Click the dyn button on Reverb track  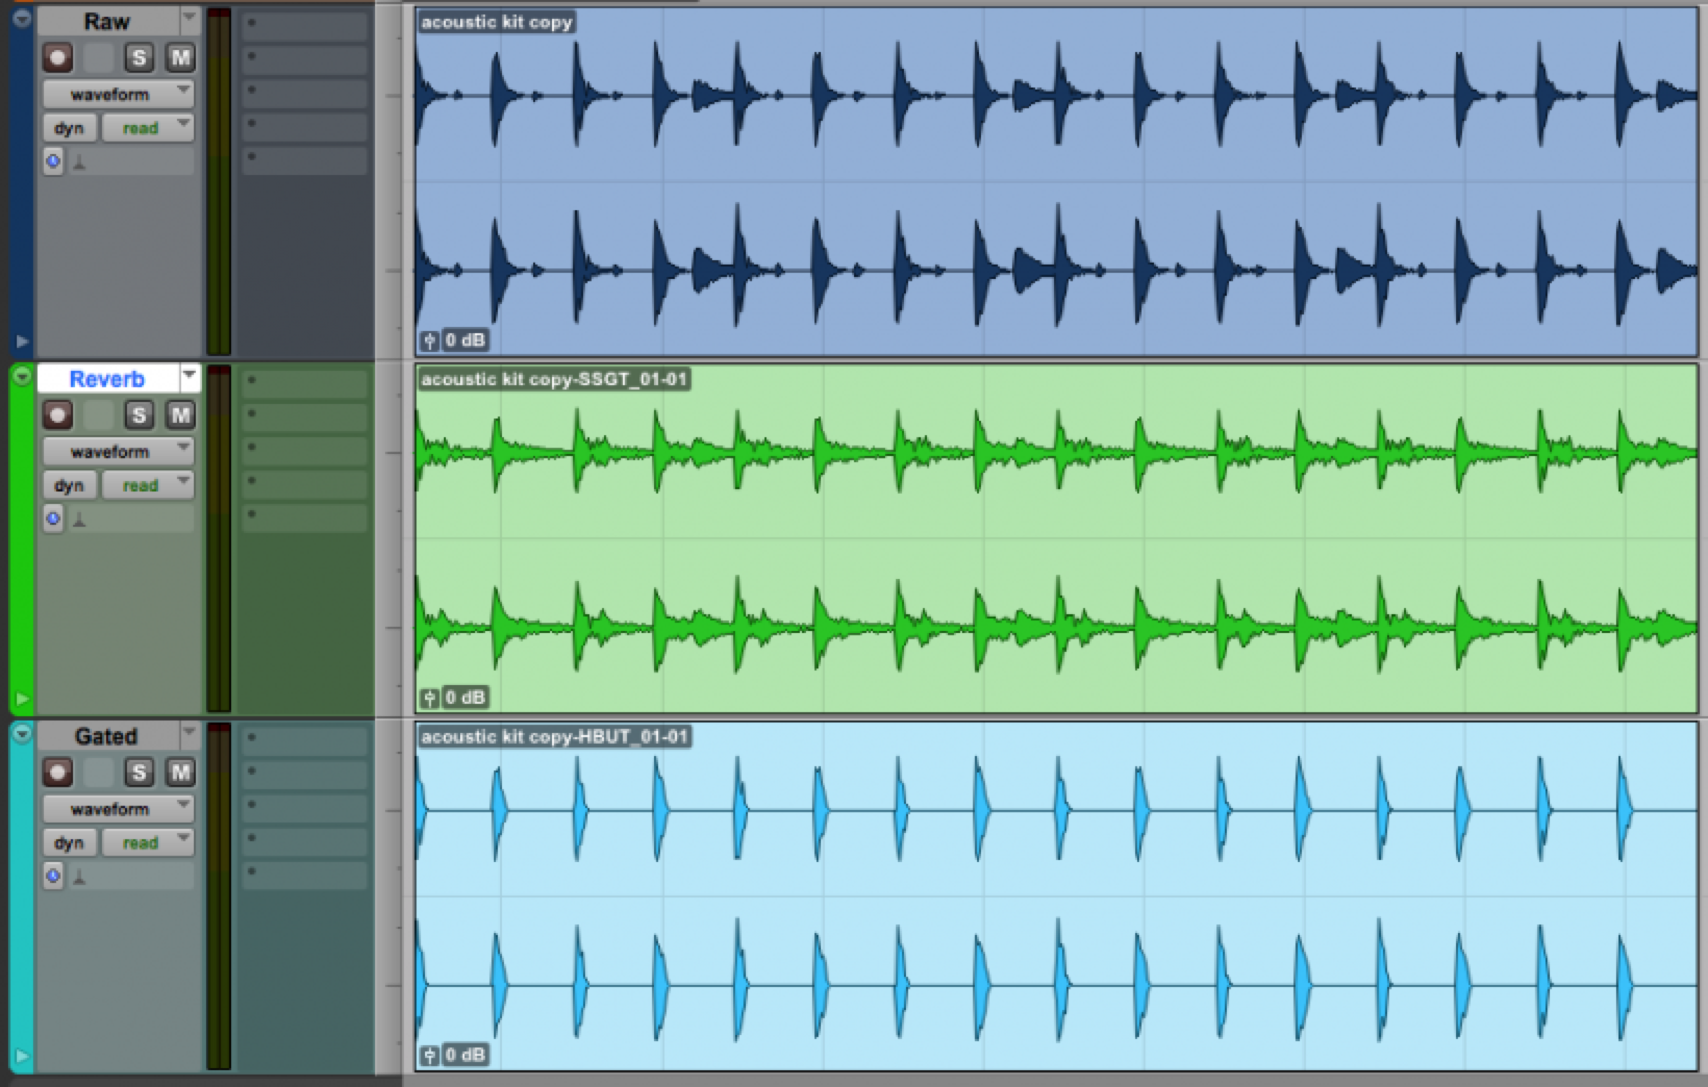point(69,485)
